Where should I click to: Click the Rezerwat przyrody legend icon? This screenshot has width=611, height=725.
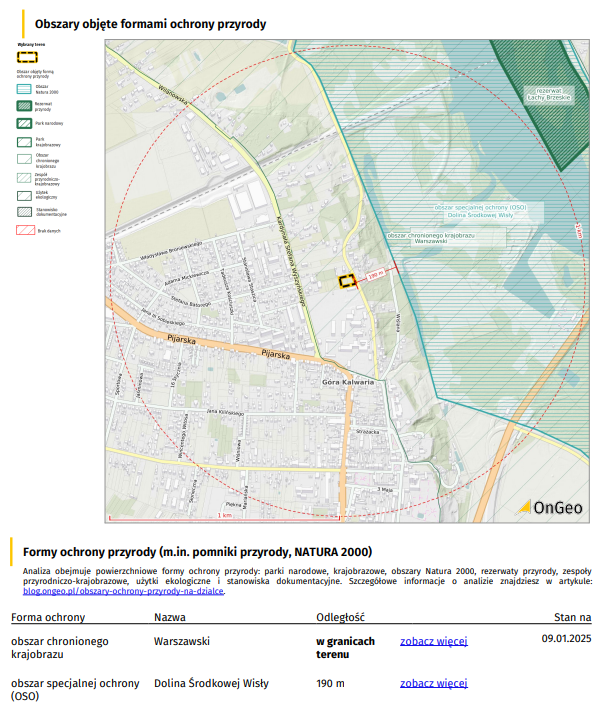coord(24,105)
